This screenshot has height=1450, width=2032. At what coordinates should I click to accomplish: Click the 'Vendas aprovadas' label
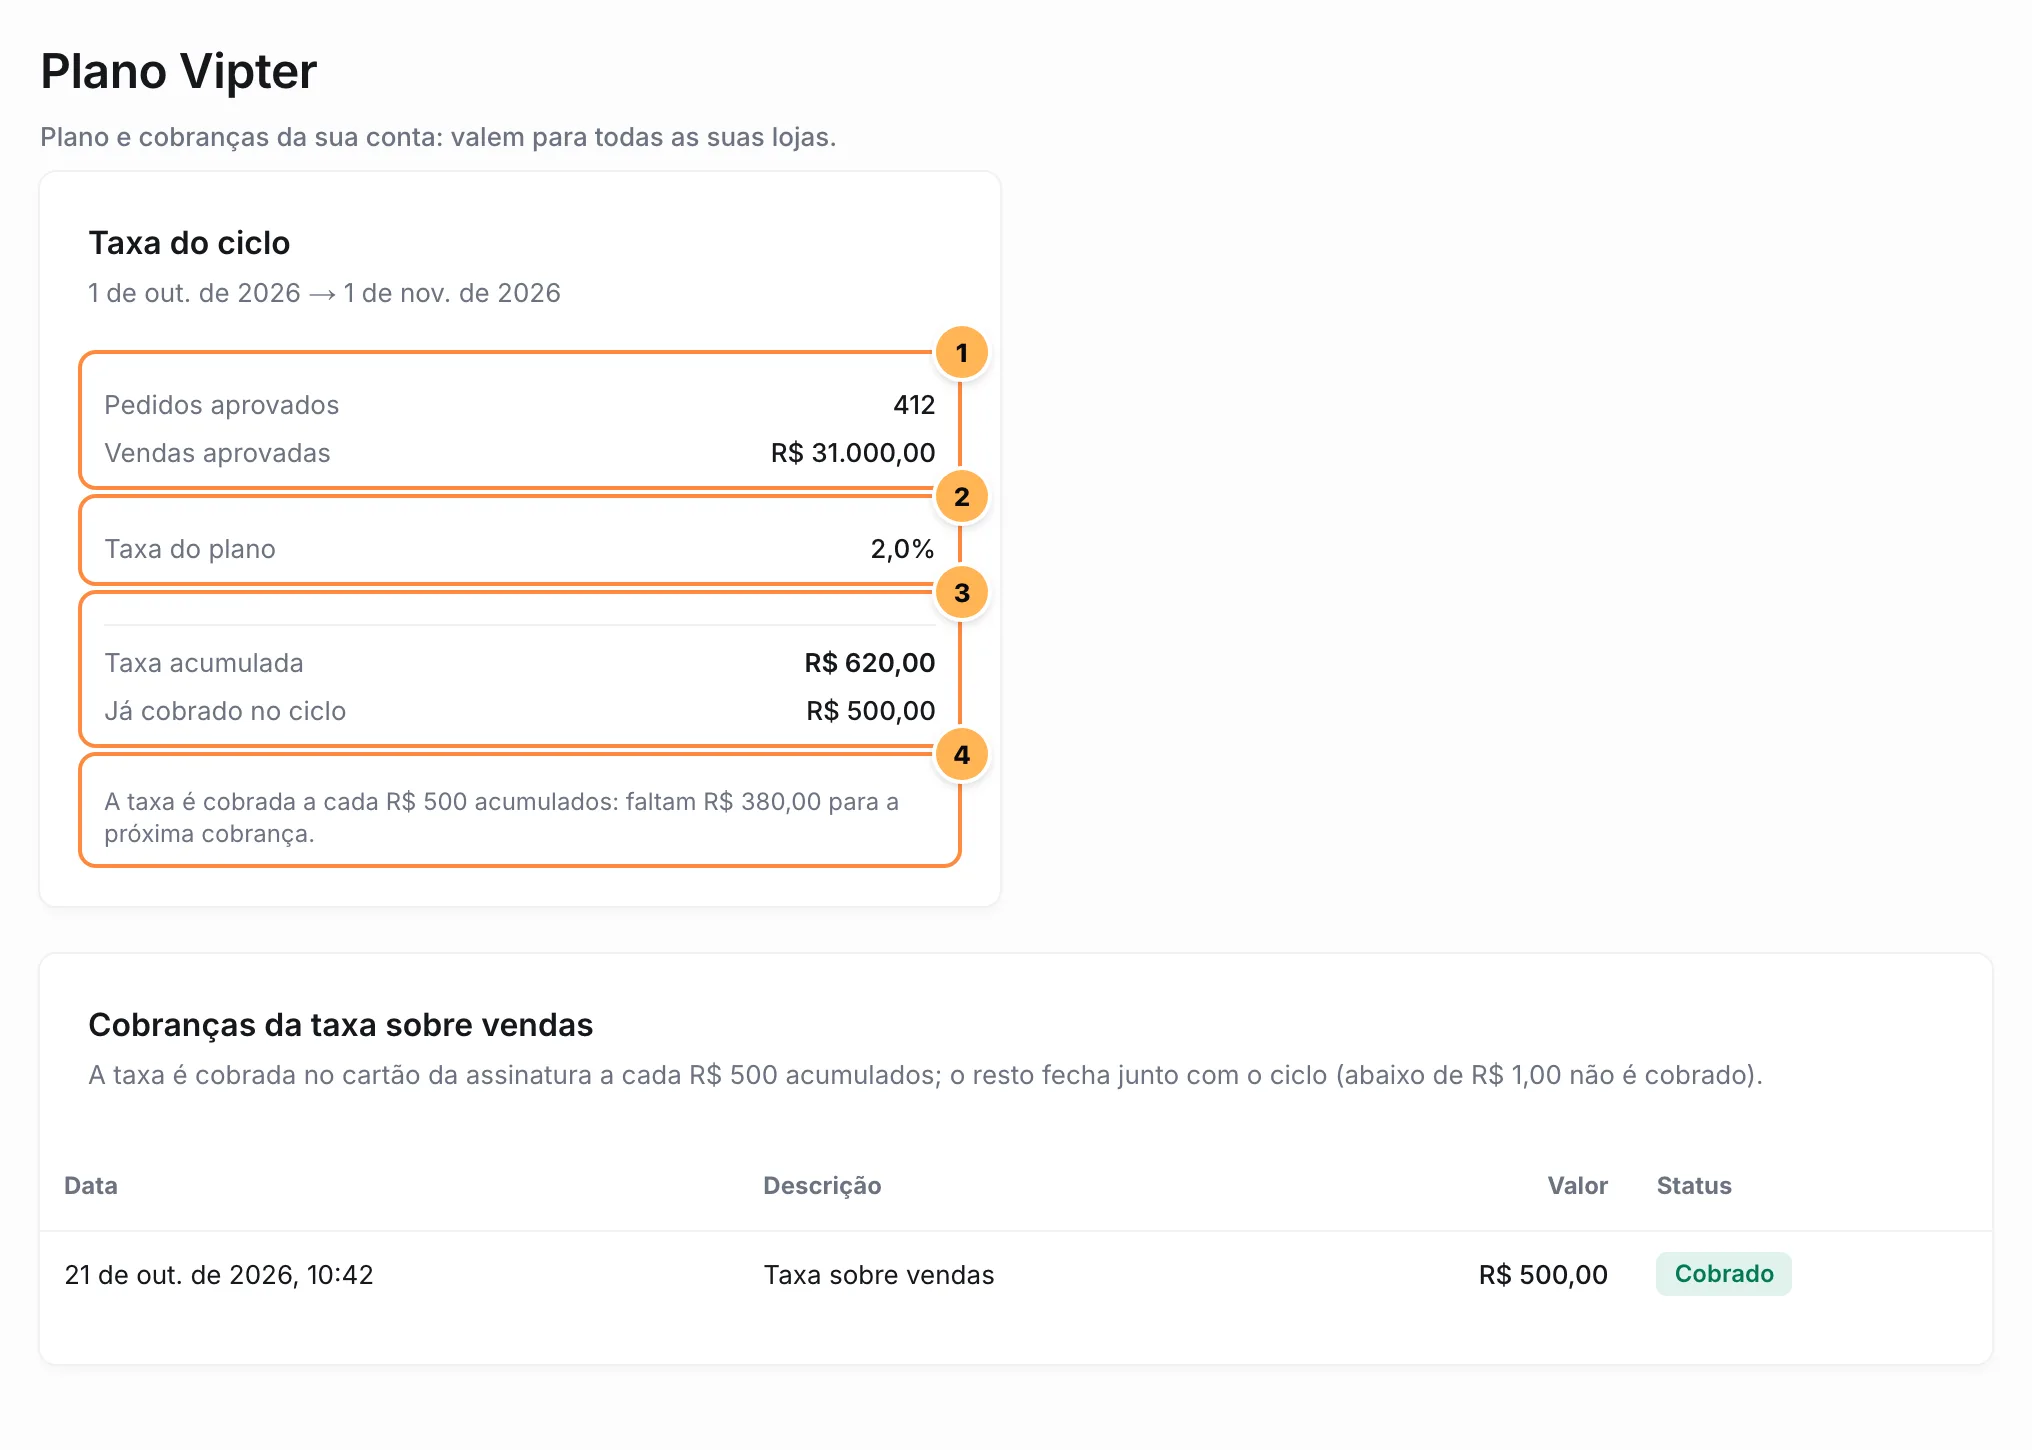point(217,453)
